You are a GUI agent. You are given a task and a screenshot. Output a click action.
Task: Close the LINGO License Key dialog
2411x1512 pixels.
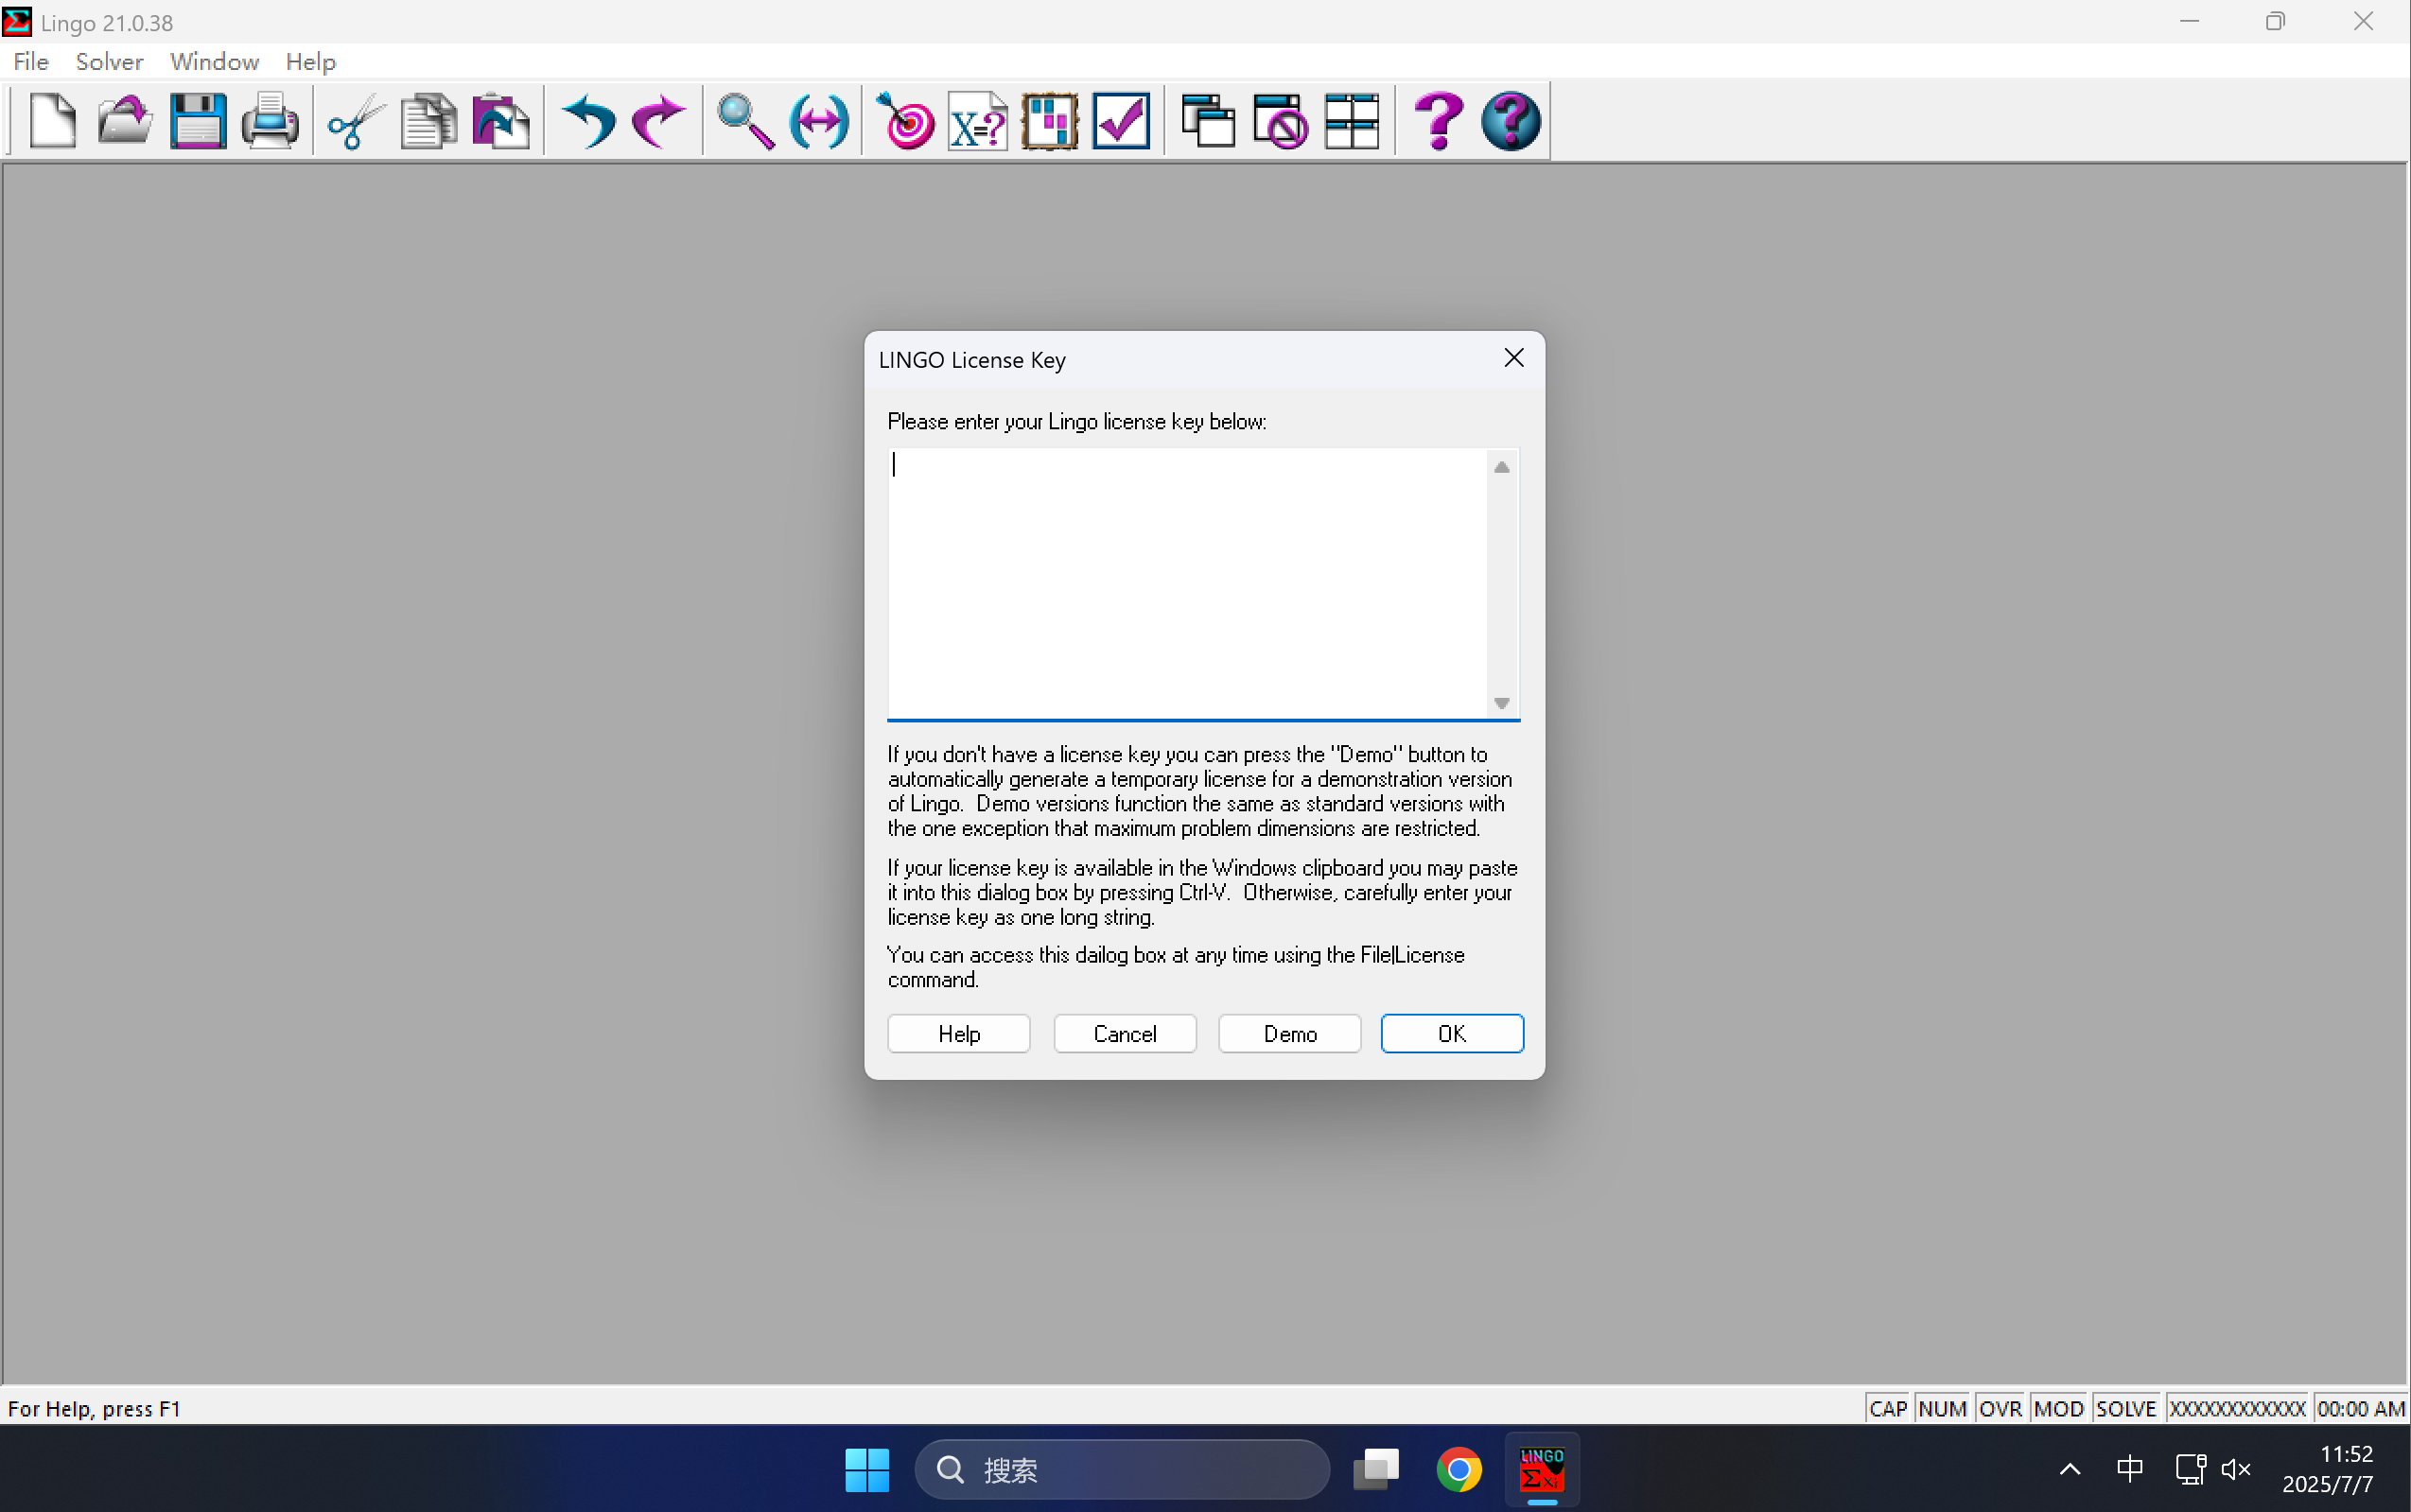[x=1513, y=358]
